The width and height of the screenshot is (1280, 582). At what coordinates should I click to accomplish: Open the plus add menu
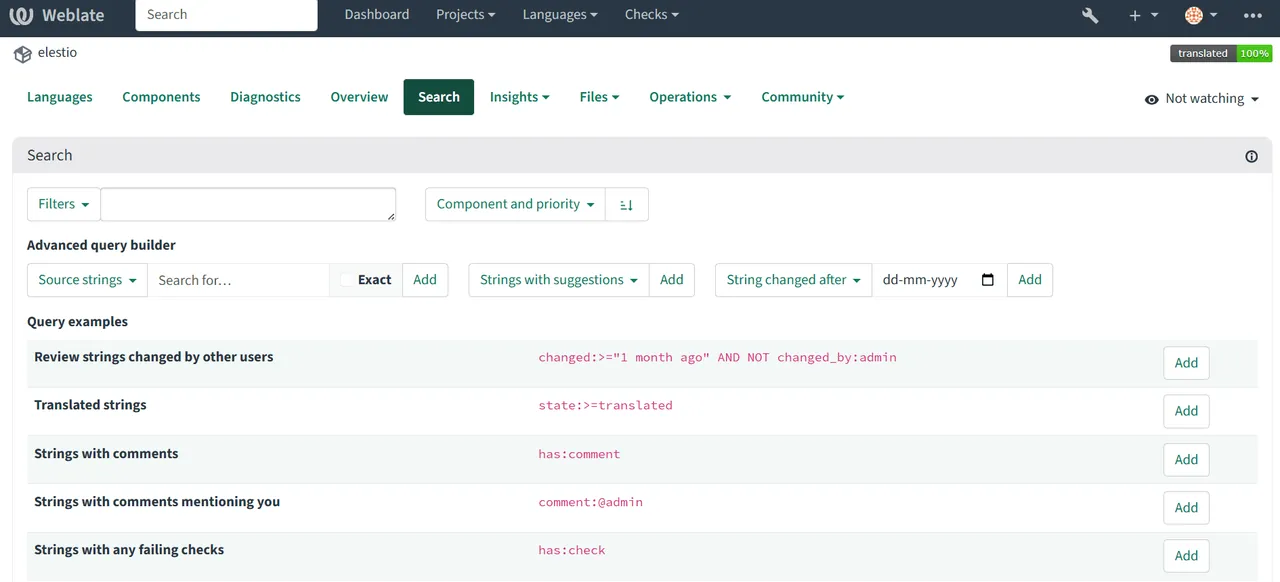[1143, 15]
